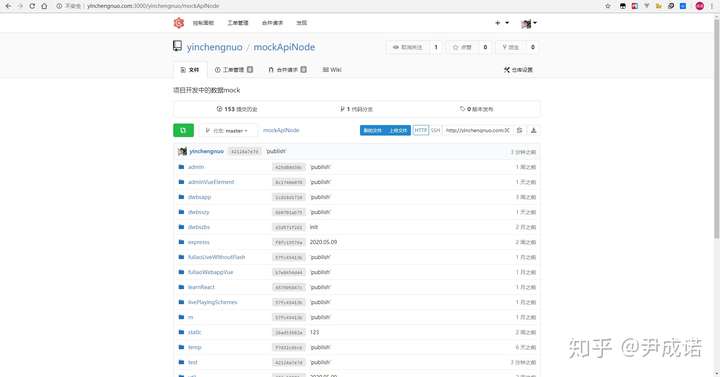Click the forks count next to 派生
This screenshot has height=377, width=720.
(x=533, y=47)
